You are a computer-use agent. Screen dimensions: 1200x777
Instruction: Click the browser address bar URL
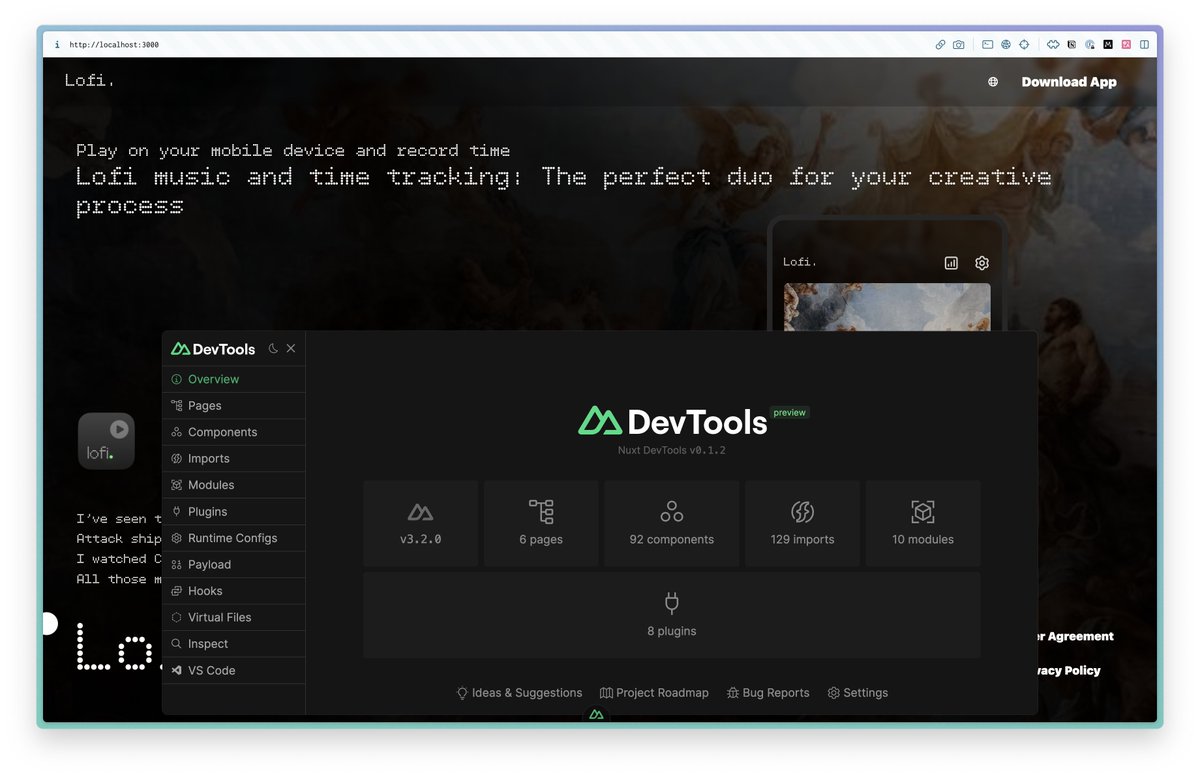(114, 45)
